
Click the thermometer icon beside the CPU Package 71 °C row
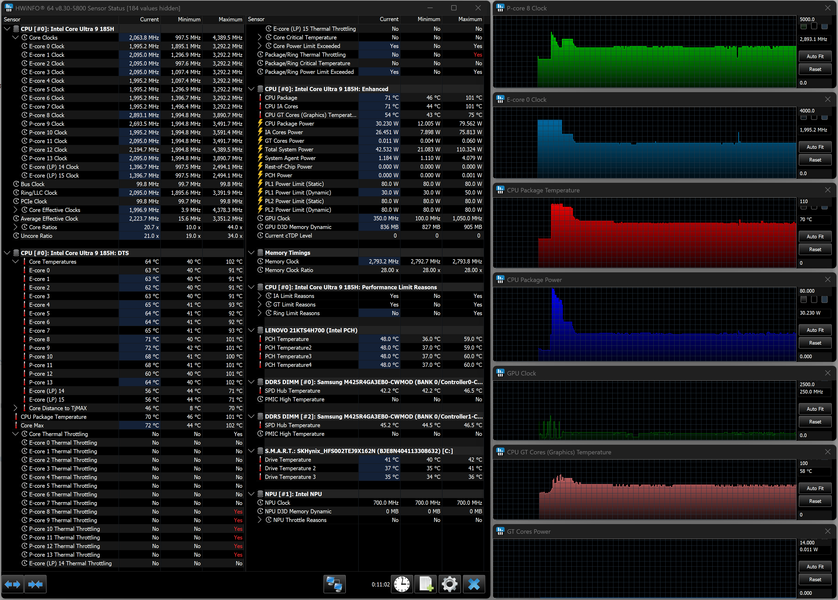coord(260,98)
